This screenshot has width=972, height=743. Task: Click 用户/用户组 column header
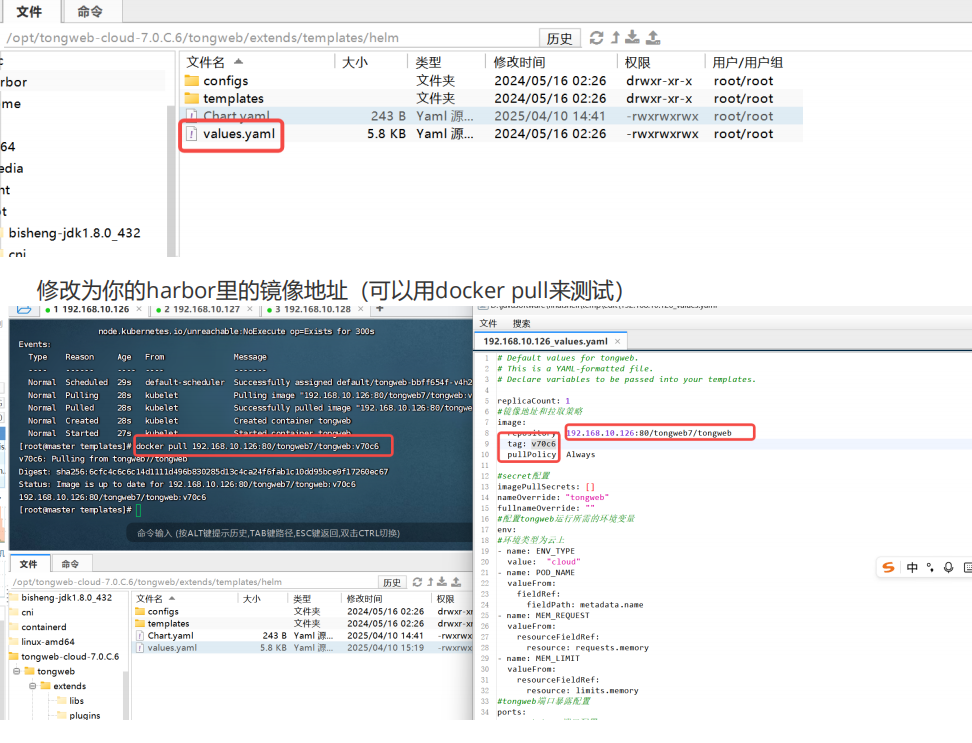[x=747, y=62]
